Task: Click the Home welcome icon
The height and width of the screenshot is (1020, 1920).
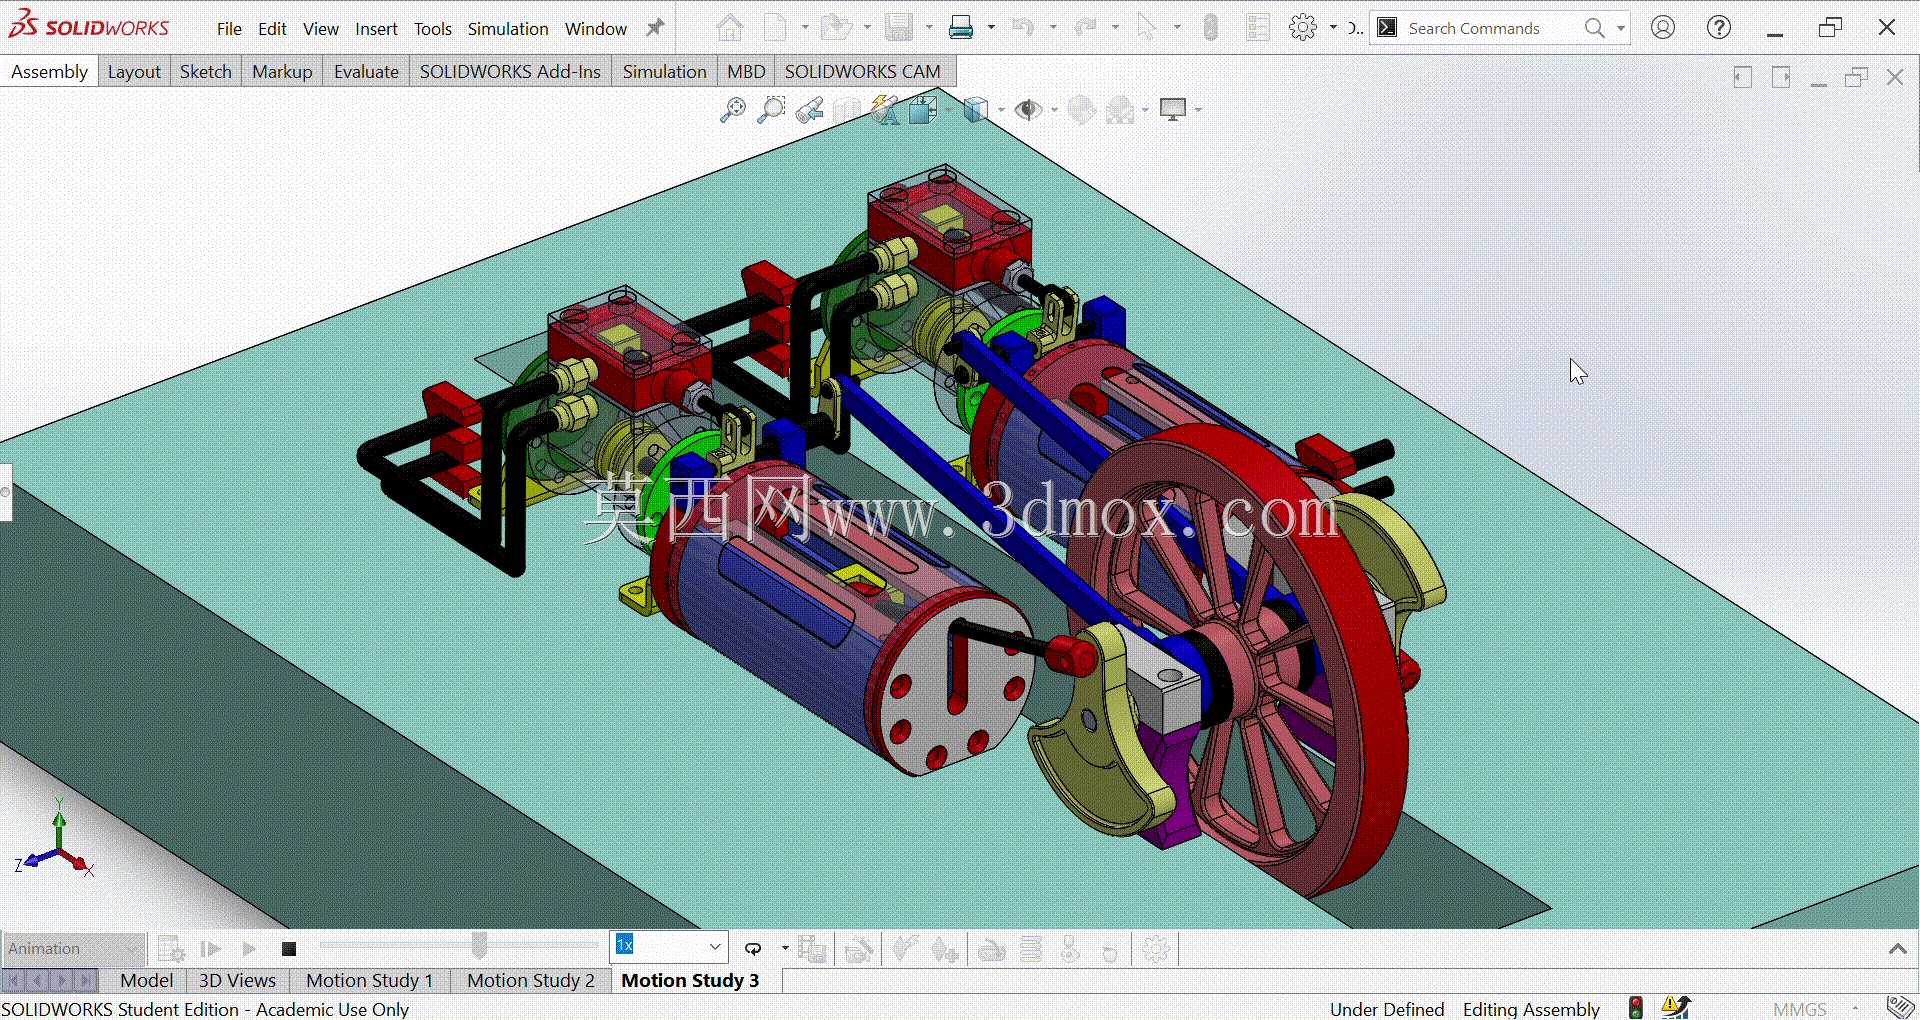Action: 730,28
